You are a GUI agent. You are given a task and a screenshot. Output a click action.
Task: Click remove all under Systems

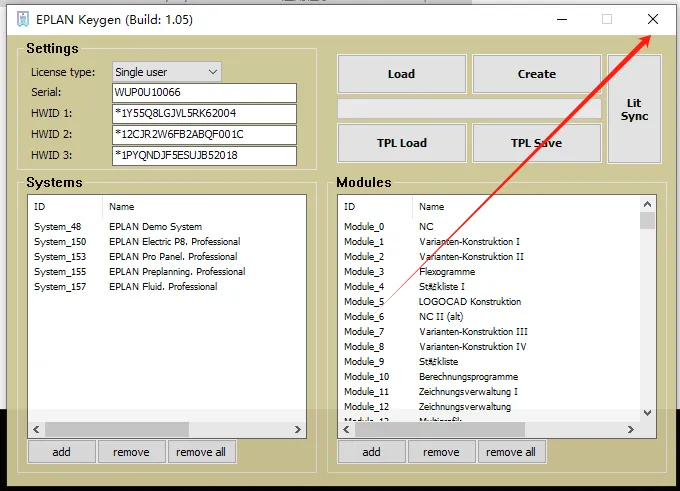(x=201, y=452)
